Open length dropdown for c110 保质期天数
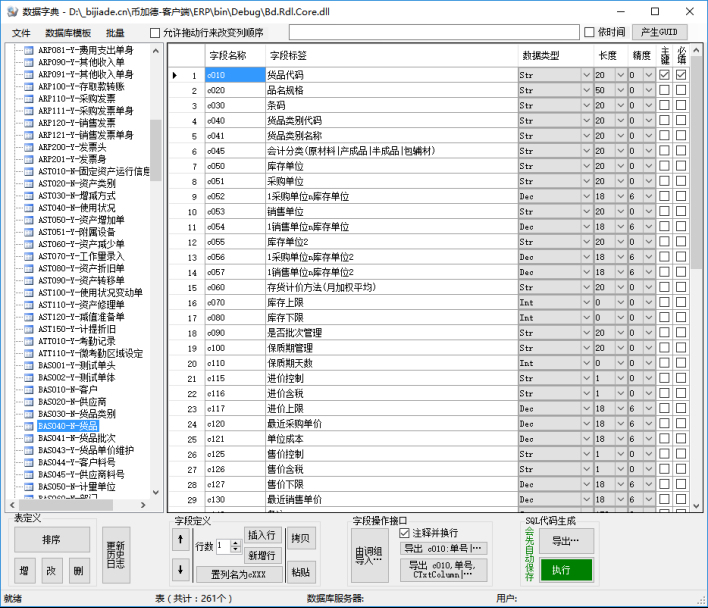 pos(621,363)
